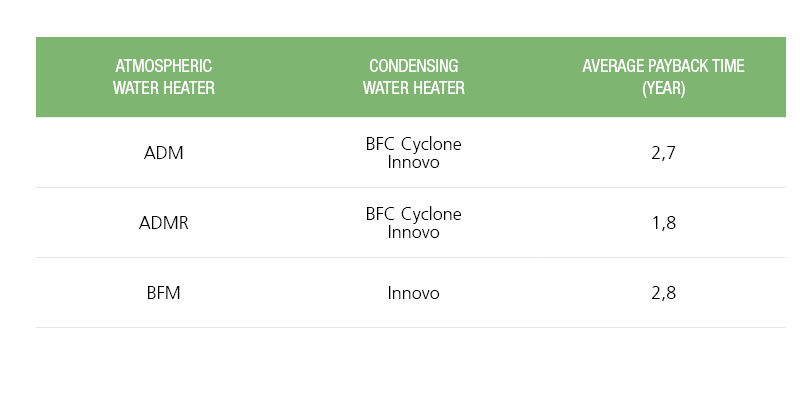The image size is (800, 400).
Task: Click the divider line below the ADM row
Action: (x=410, y=187)
